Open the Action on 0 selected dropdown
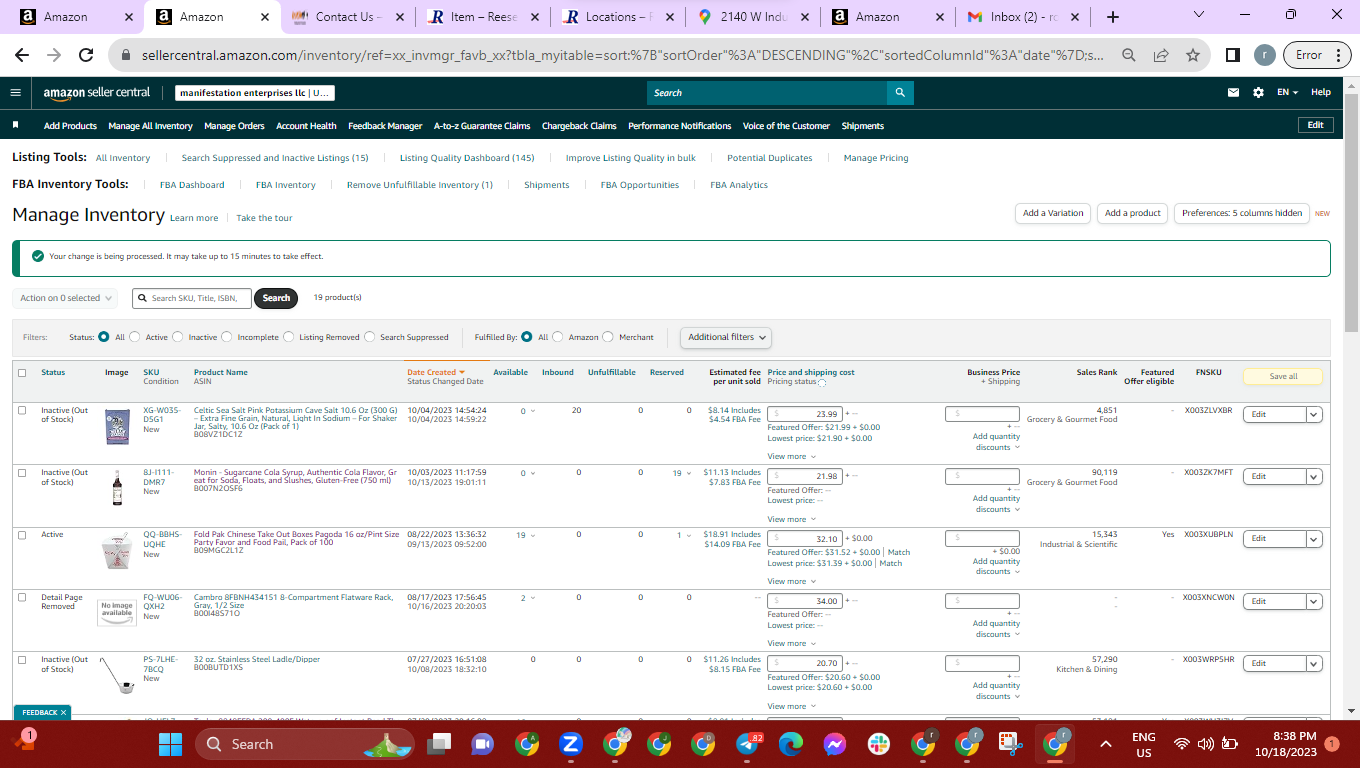Viewport: 1360px width, 768px height. tap(65, 298)
